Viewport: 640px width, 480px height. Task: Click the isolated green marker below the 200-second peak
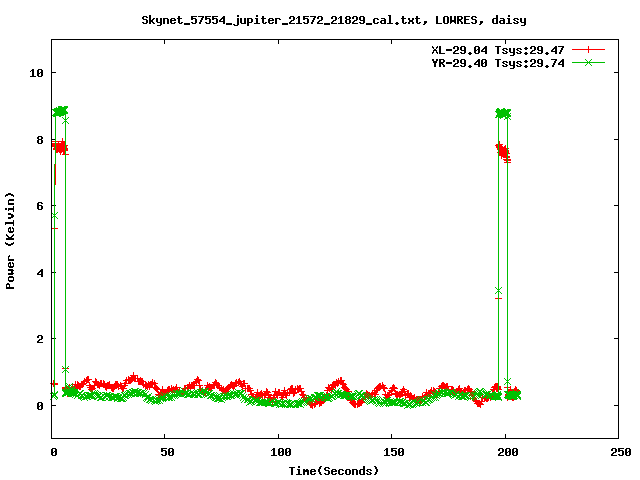pyautogui.click(x=498, y=291)
